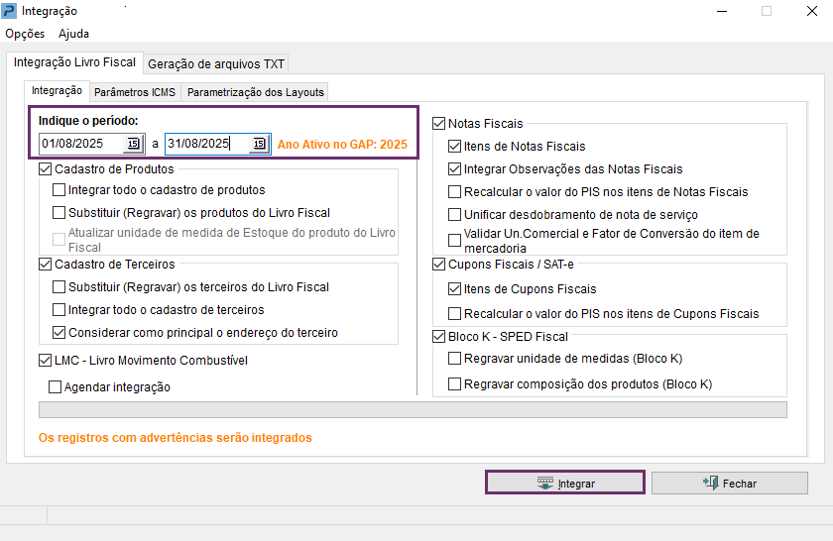Open the end date calendar picker
This screenshot has height=541, width=833.
[258, 144]
